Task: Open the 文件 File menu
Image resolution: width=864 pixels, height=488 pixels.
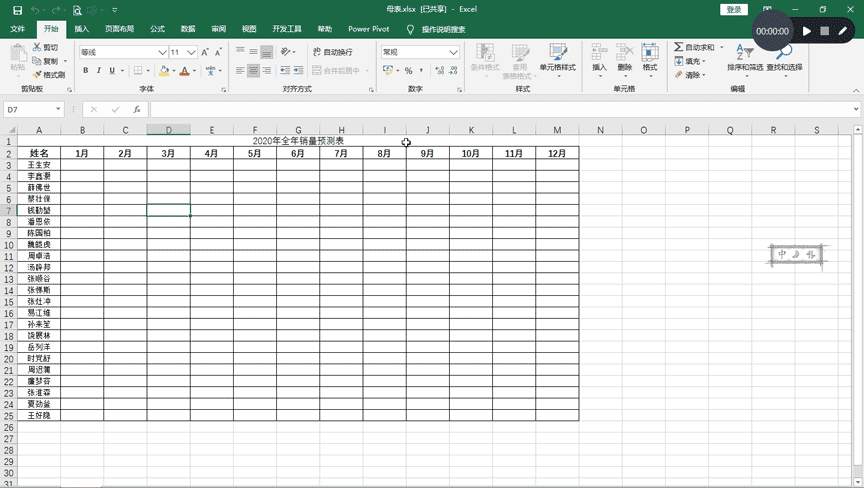Action: click(17, 29)
